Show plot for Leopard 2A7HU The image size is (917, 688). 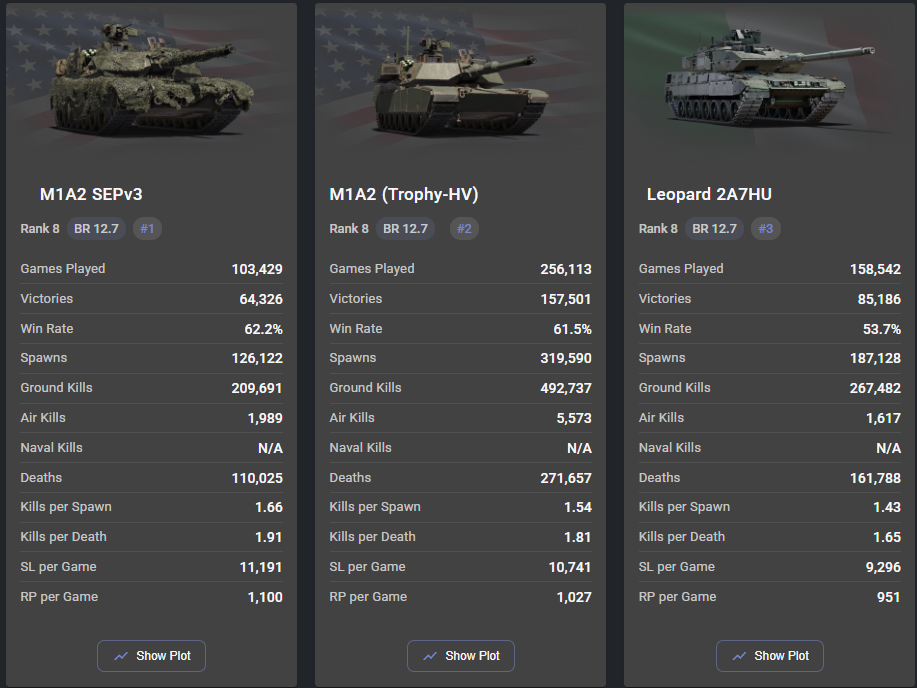tap(770, 656)
